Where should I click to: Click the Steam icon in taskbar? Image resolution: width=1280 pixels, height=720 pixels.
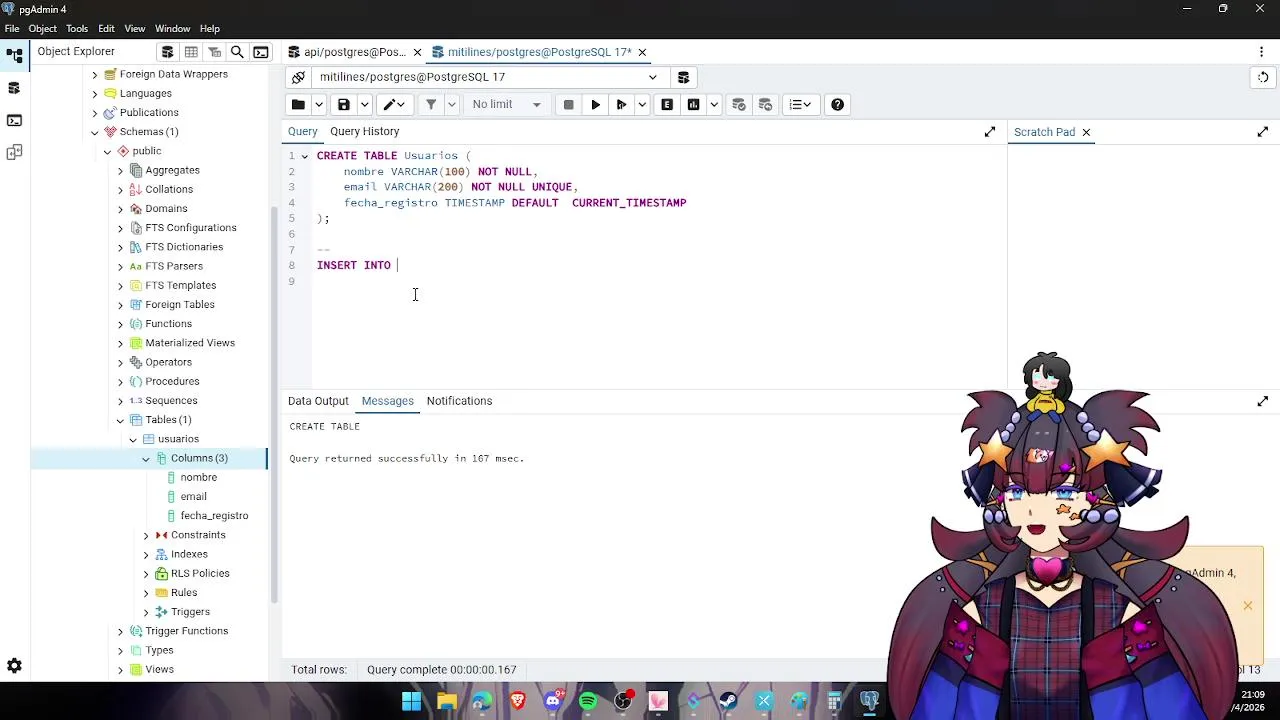[728, 701]
